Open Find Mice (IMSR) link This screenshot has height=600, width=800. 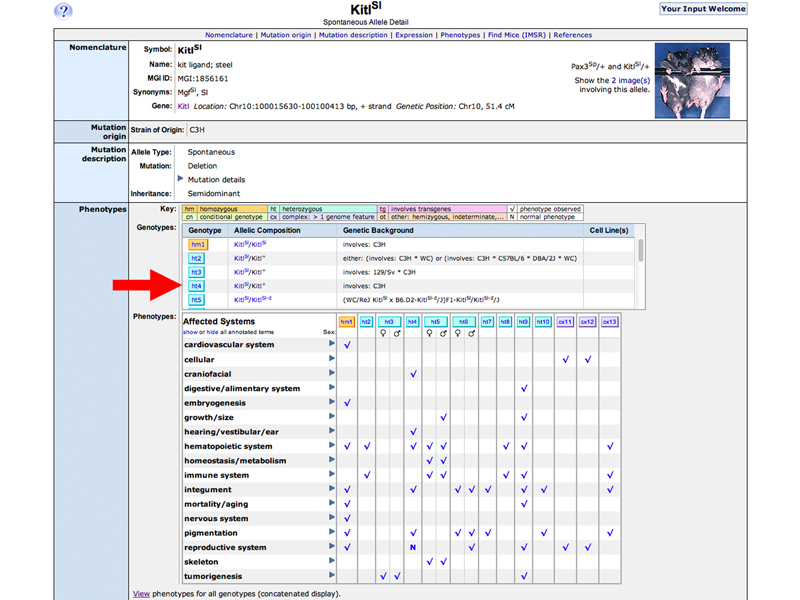point(517,35)
